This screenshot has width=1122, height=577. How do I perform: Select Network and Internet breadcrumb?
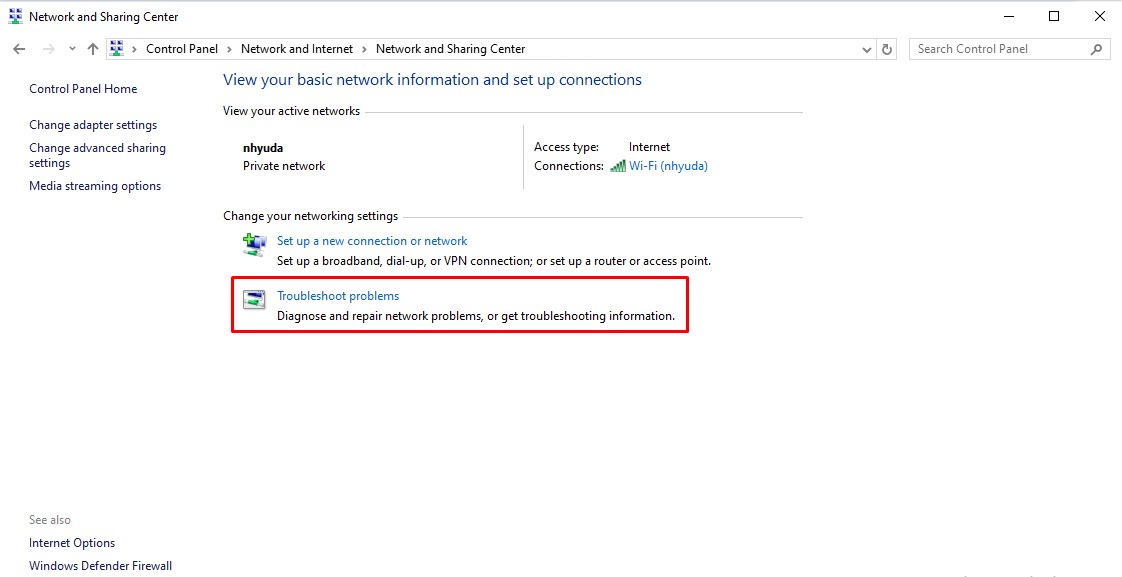pos(297,49)
